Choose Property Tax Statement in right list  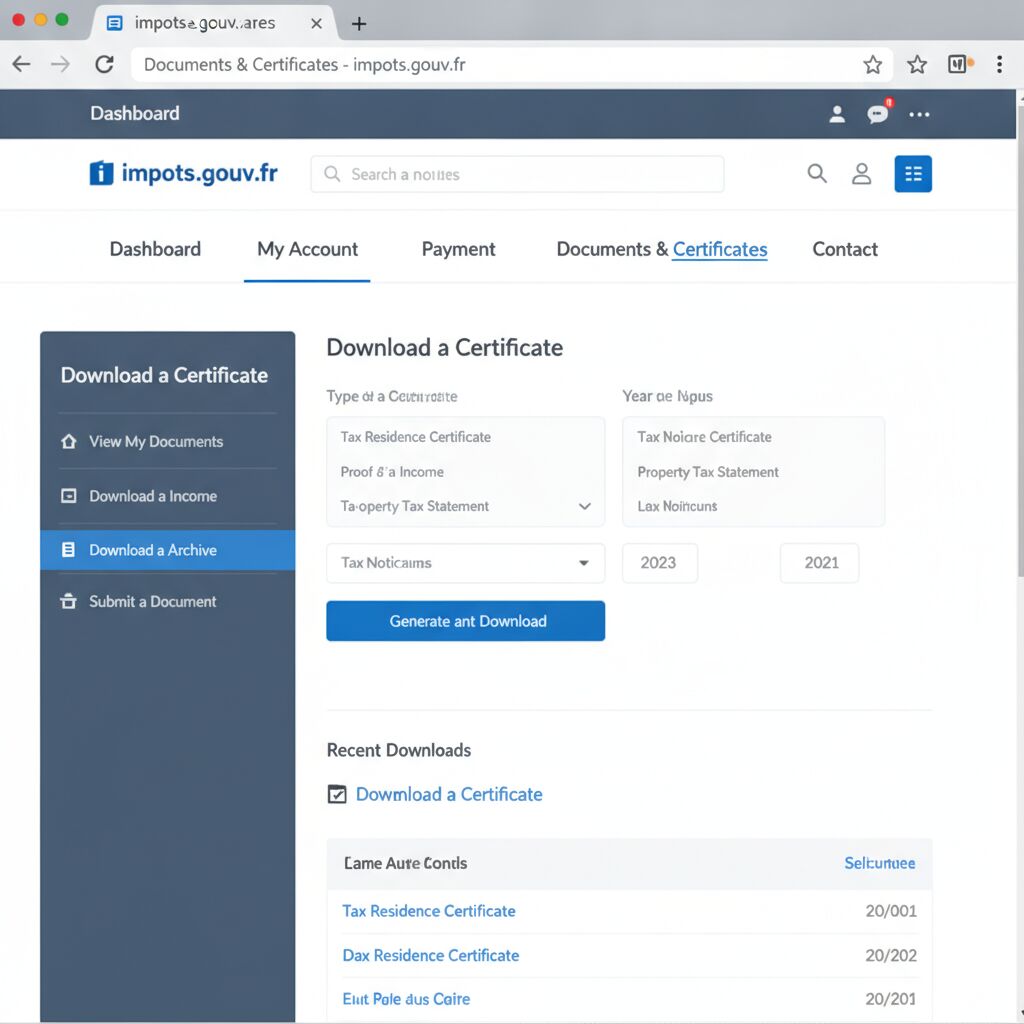click(708, 472)
